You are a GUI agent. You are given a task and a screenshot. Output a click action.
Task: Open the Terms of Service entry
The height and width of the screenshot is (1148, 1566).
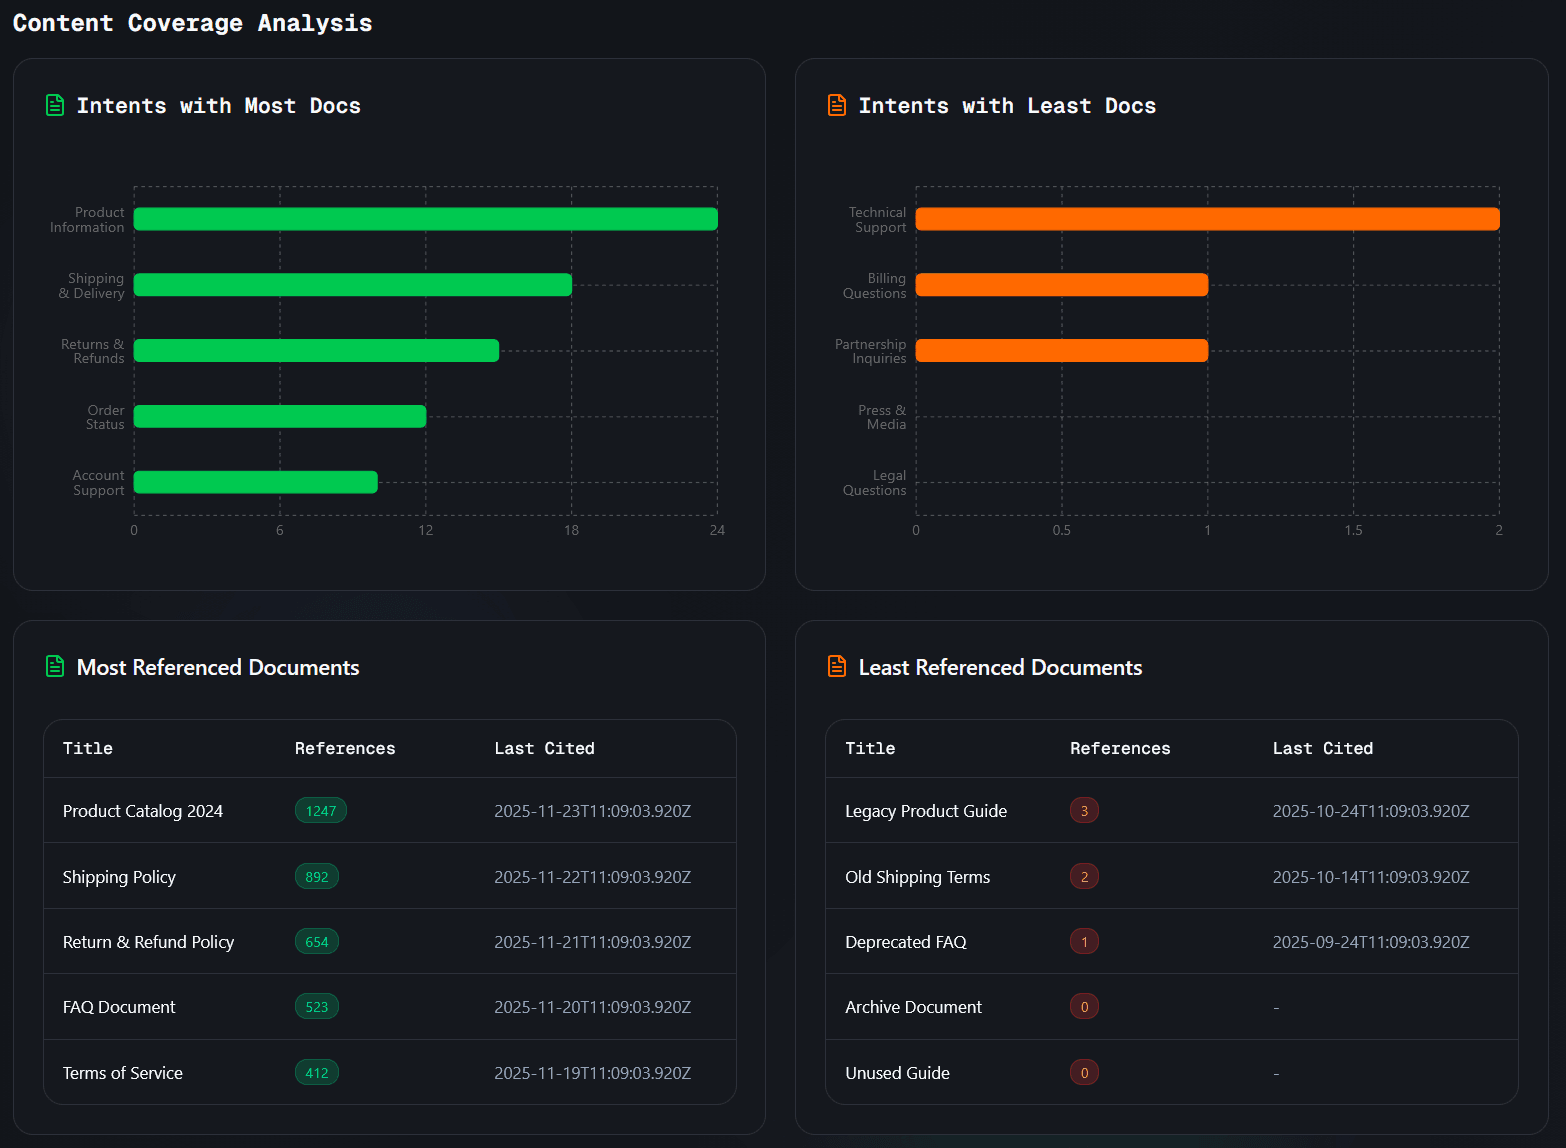(123, 1073)
